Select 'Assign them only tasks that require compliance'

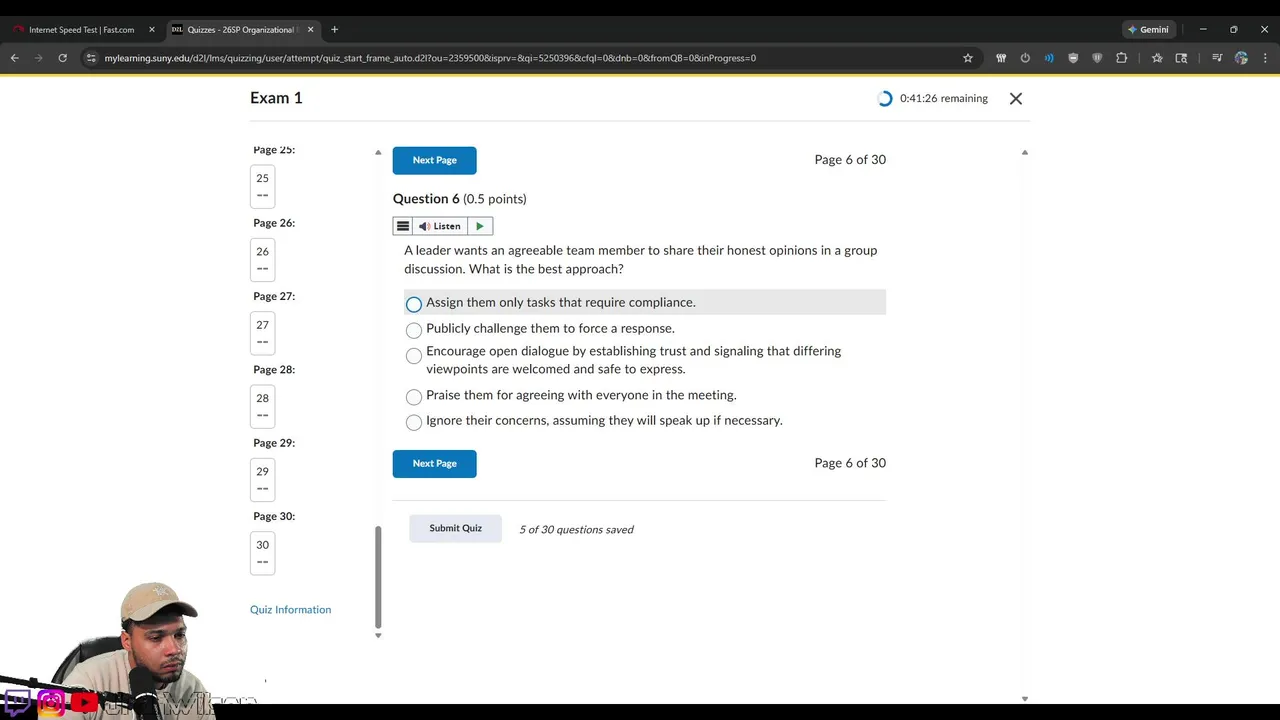(414, 304)
